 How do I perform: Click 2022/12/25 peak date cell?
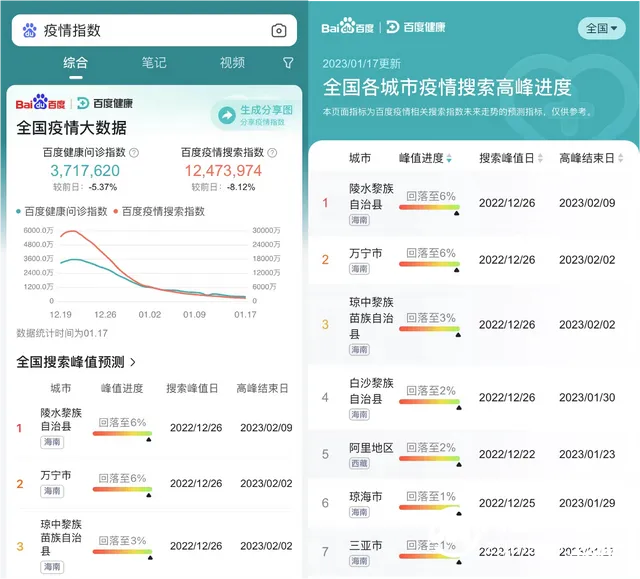point(507,503)
